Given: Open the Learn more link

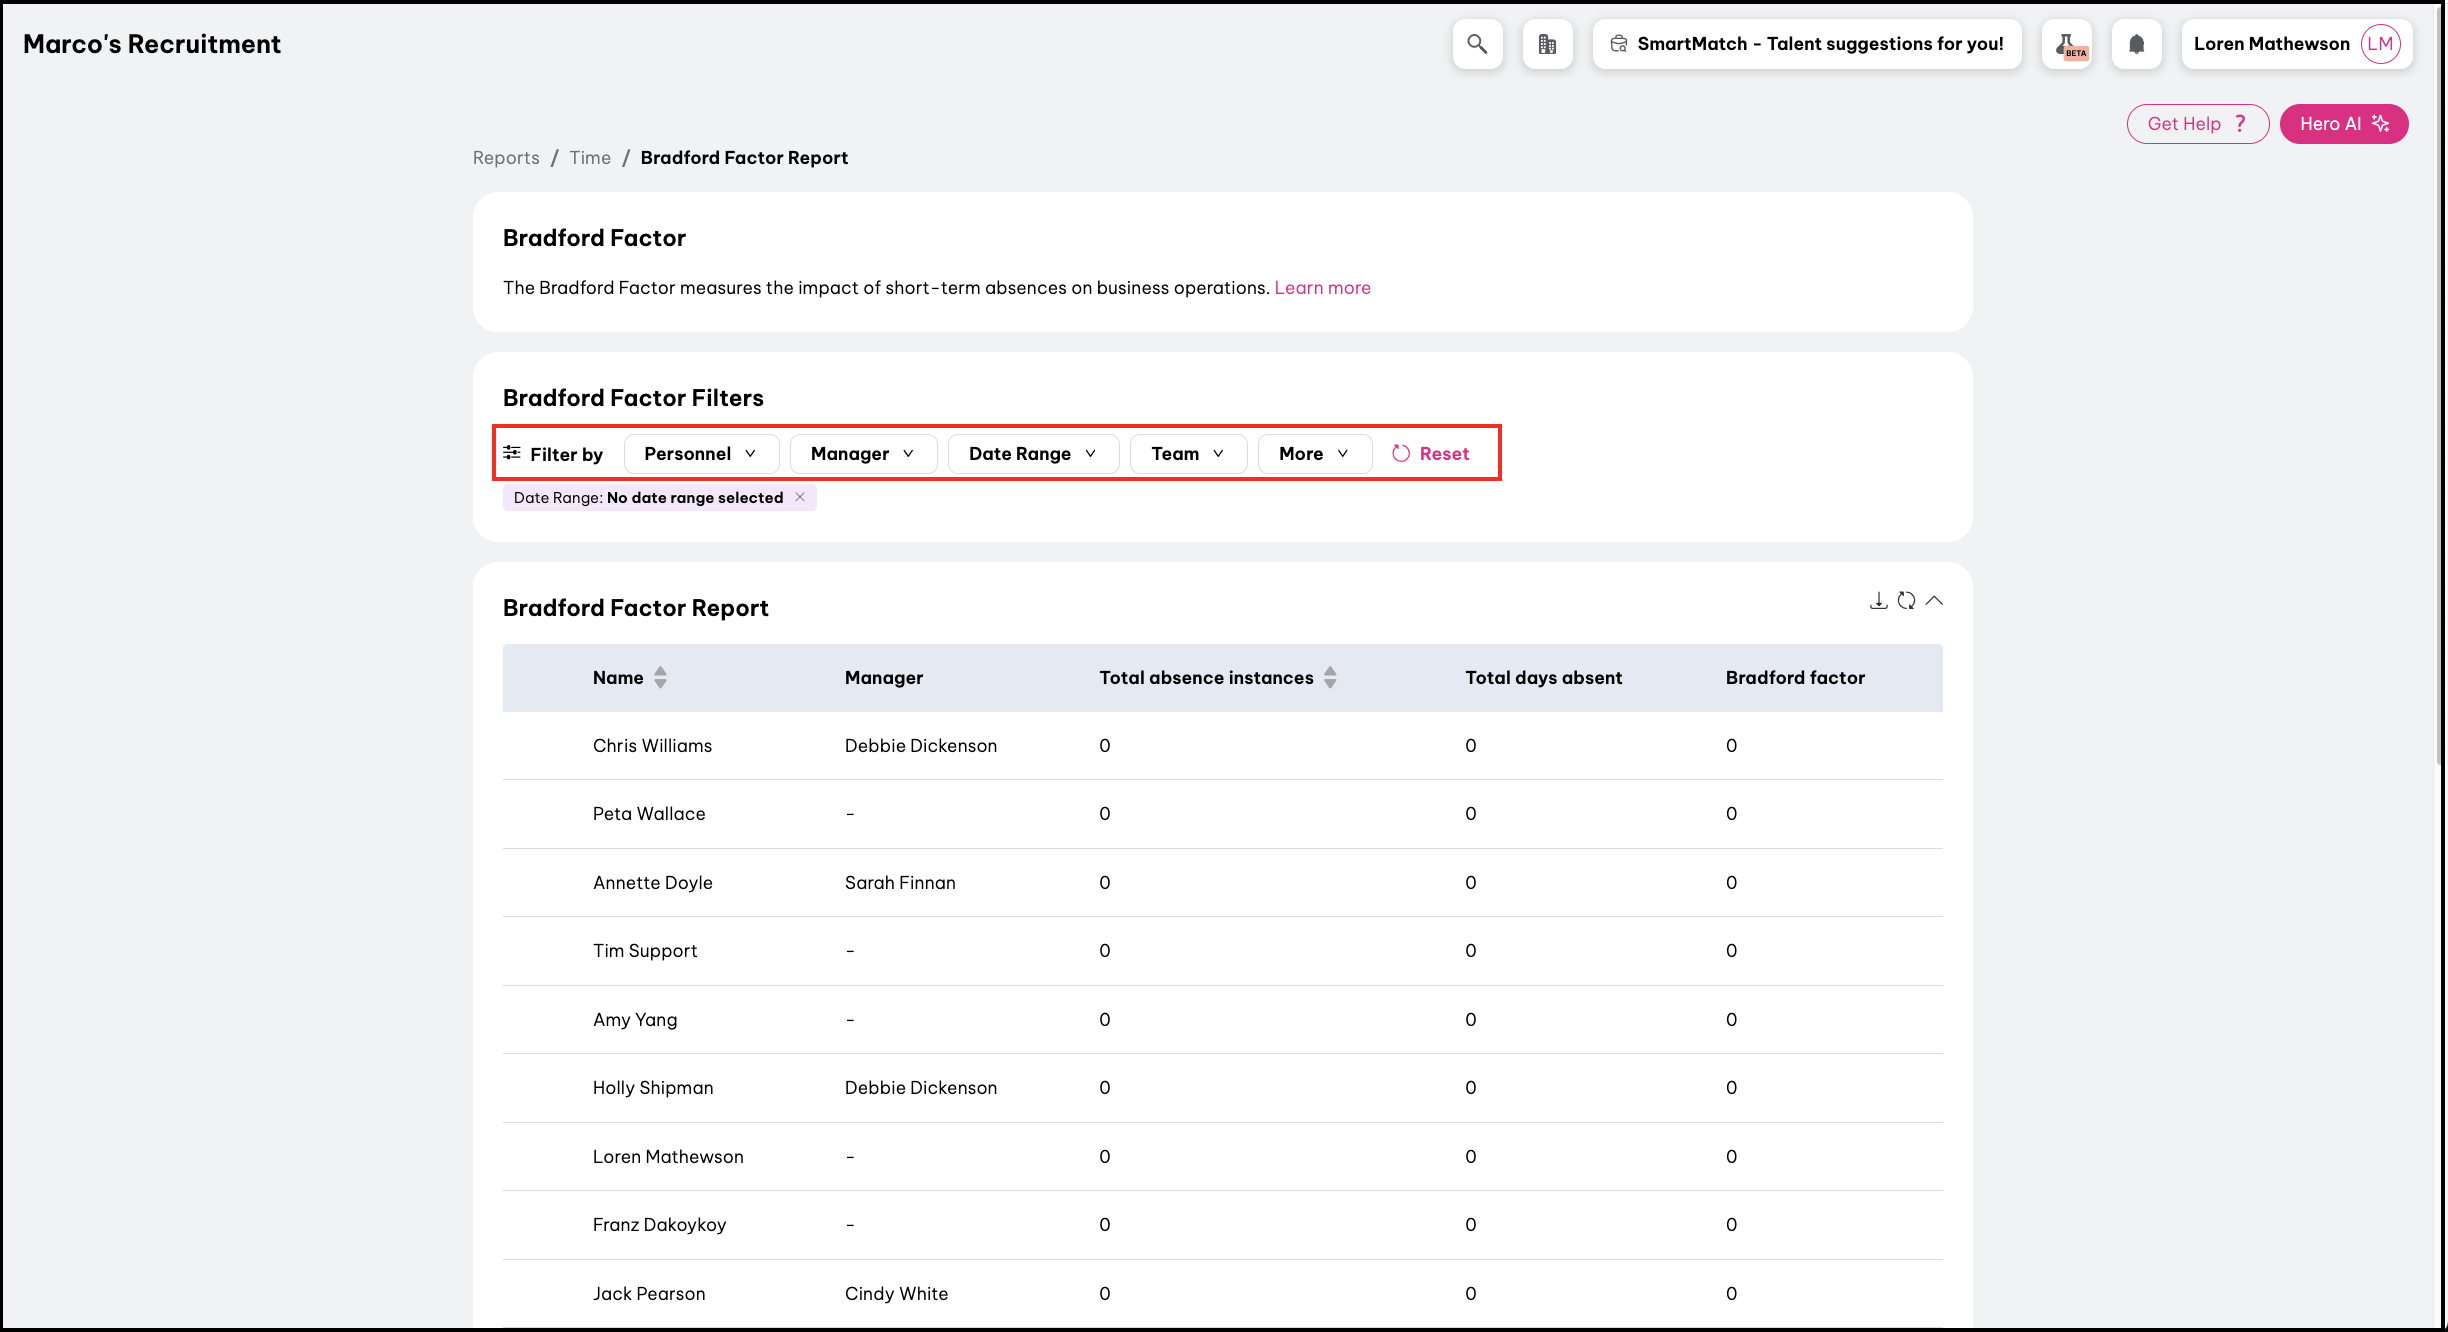Looking at the screenshot, I should pyautogui.click(x=1322, y=288).
